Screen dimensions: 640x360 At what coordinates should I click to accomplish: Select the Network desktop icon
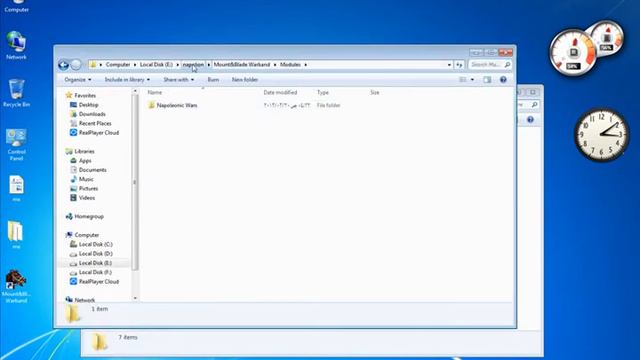coord(16,45)
